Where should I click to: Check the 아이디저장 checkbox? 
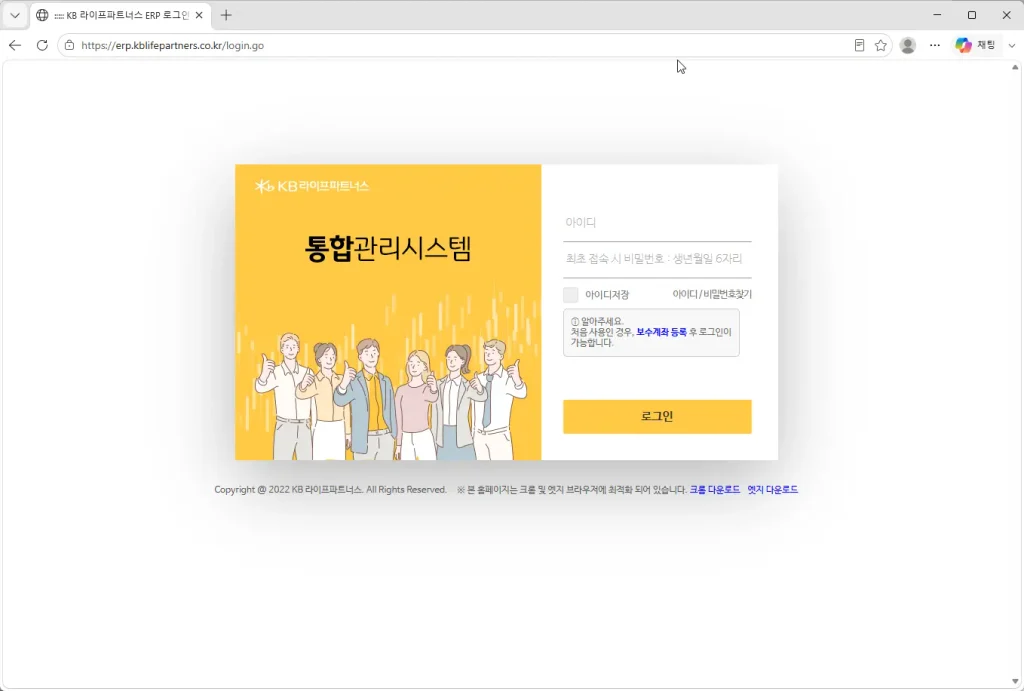[x=571, y=295]
